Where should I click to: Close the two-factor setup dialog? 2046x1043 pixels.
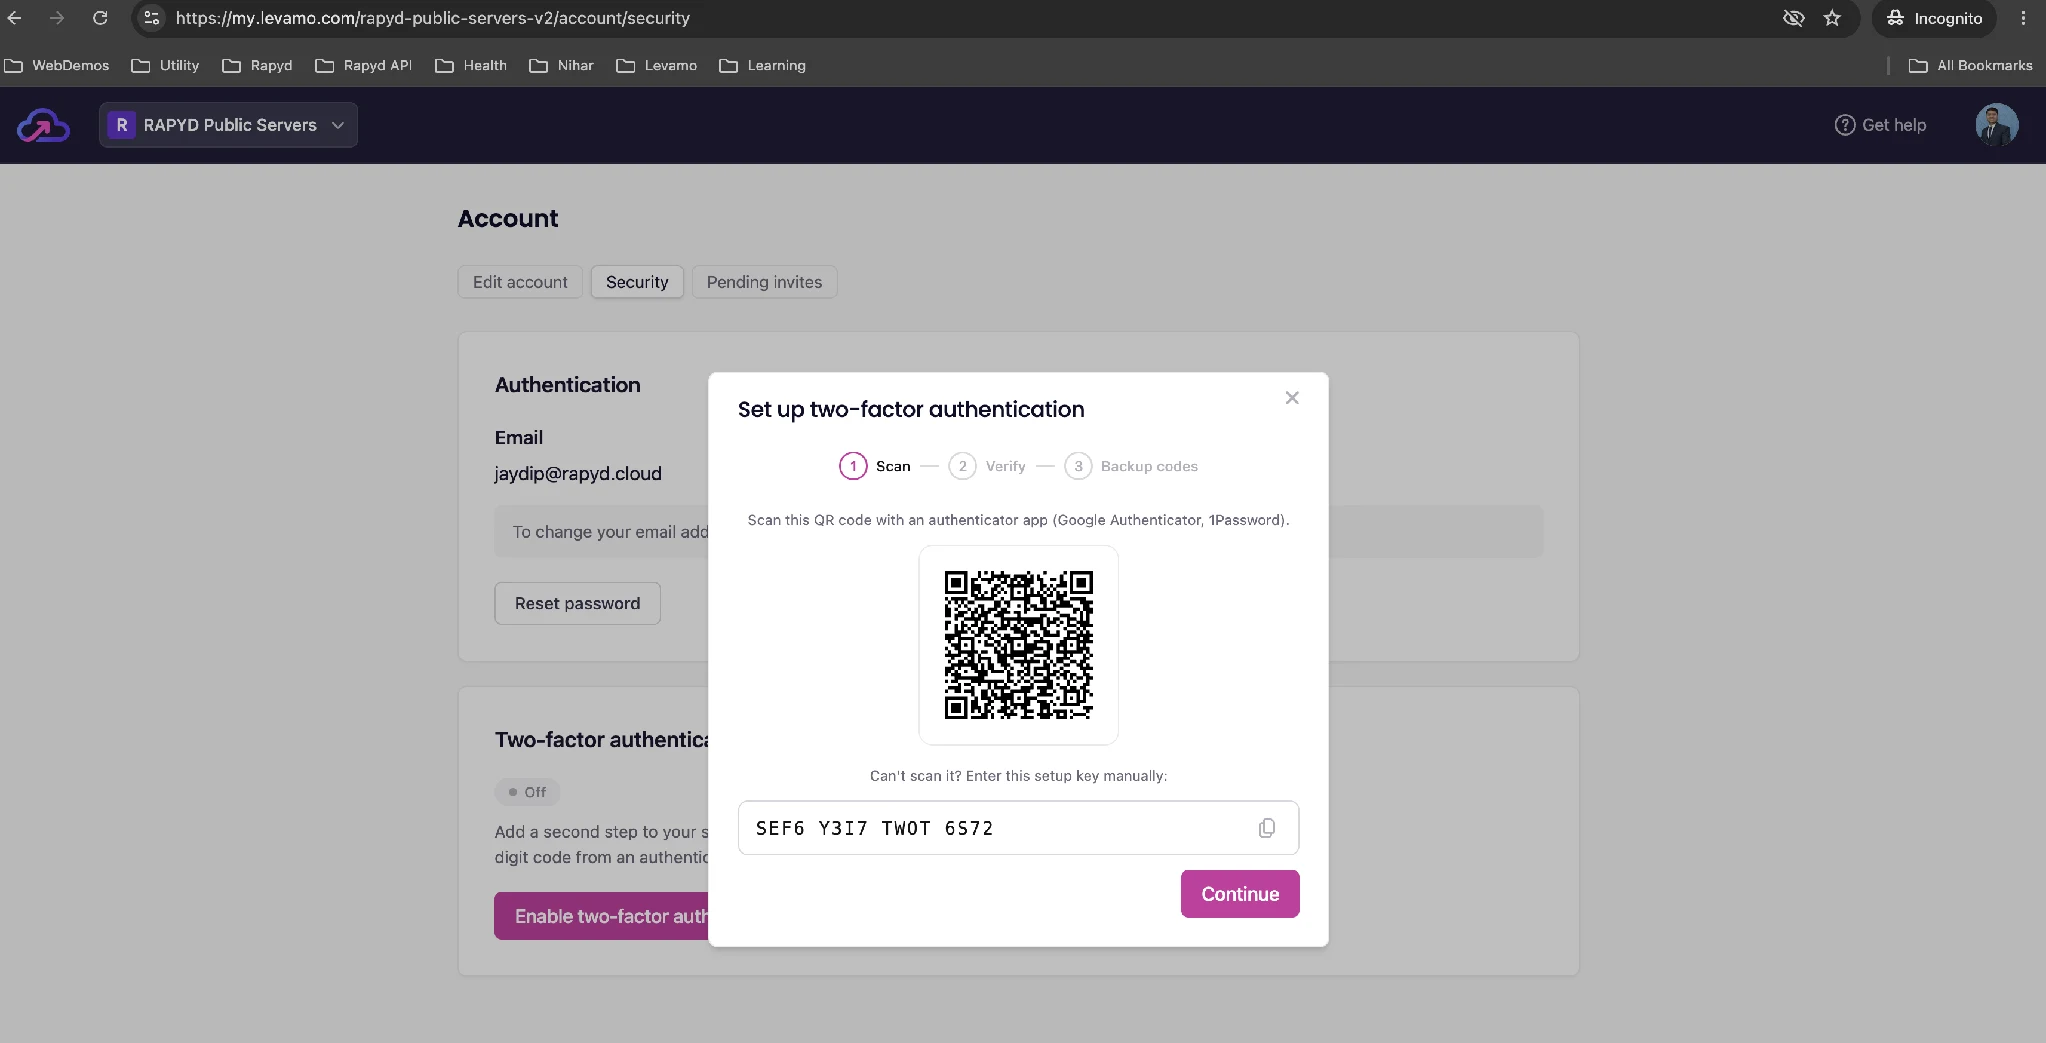1292,398
